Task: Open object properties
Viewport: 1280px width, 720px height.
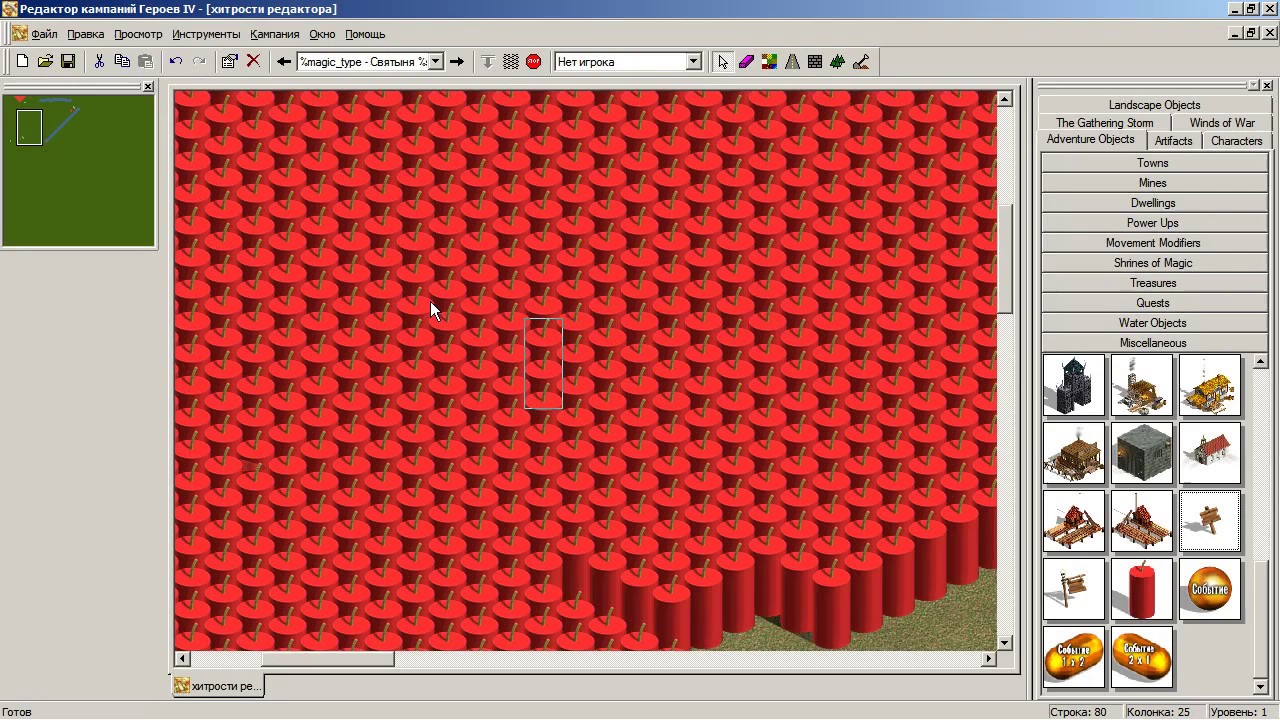Action: (x=229, y=62)
